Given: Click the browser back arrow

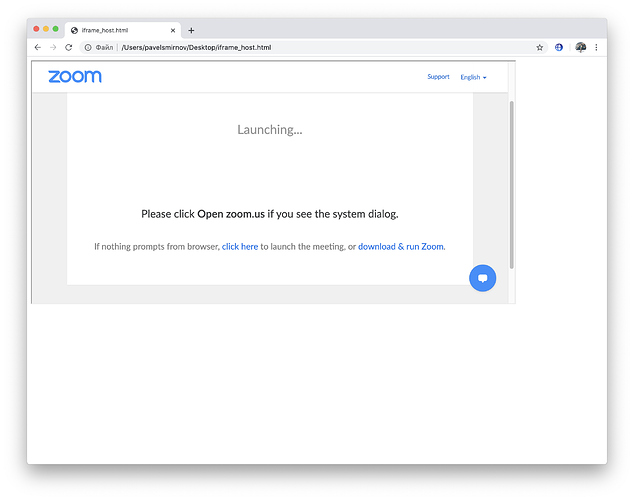Looking at the screenshot, I should (x=38, y=47).
